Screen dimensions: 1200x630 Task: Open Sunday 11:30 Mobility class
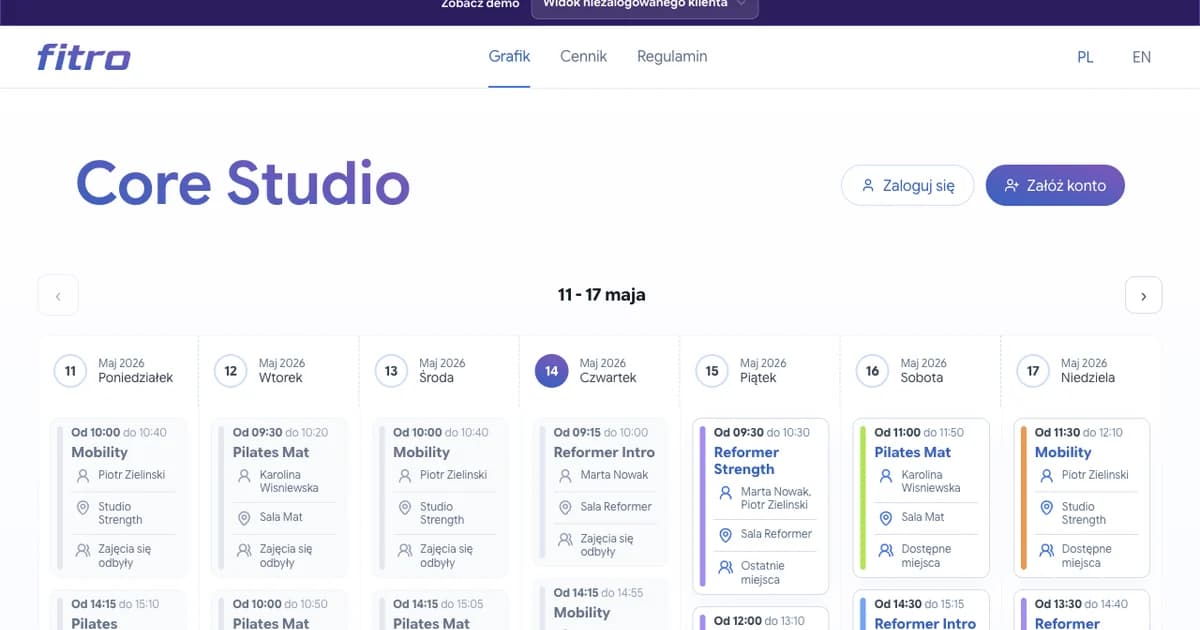[x=1081, y=498]
